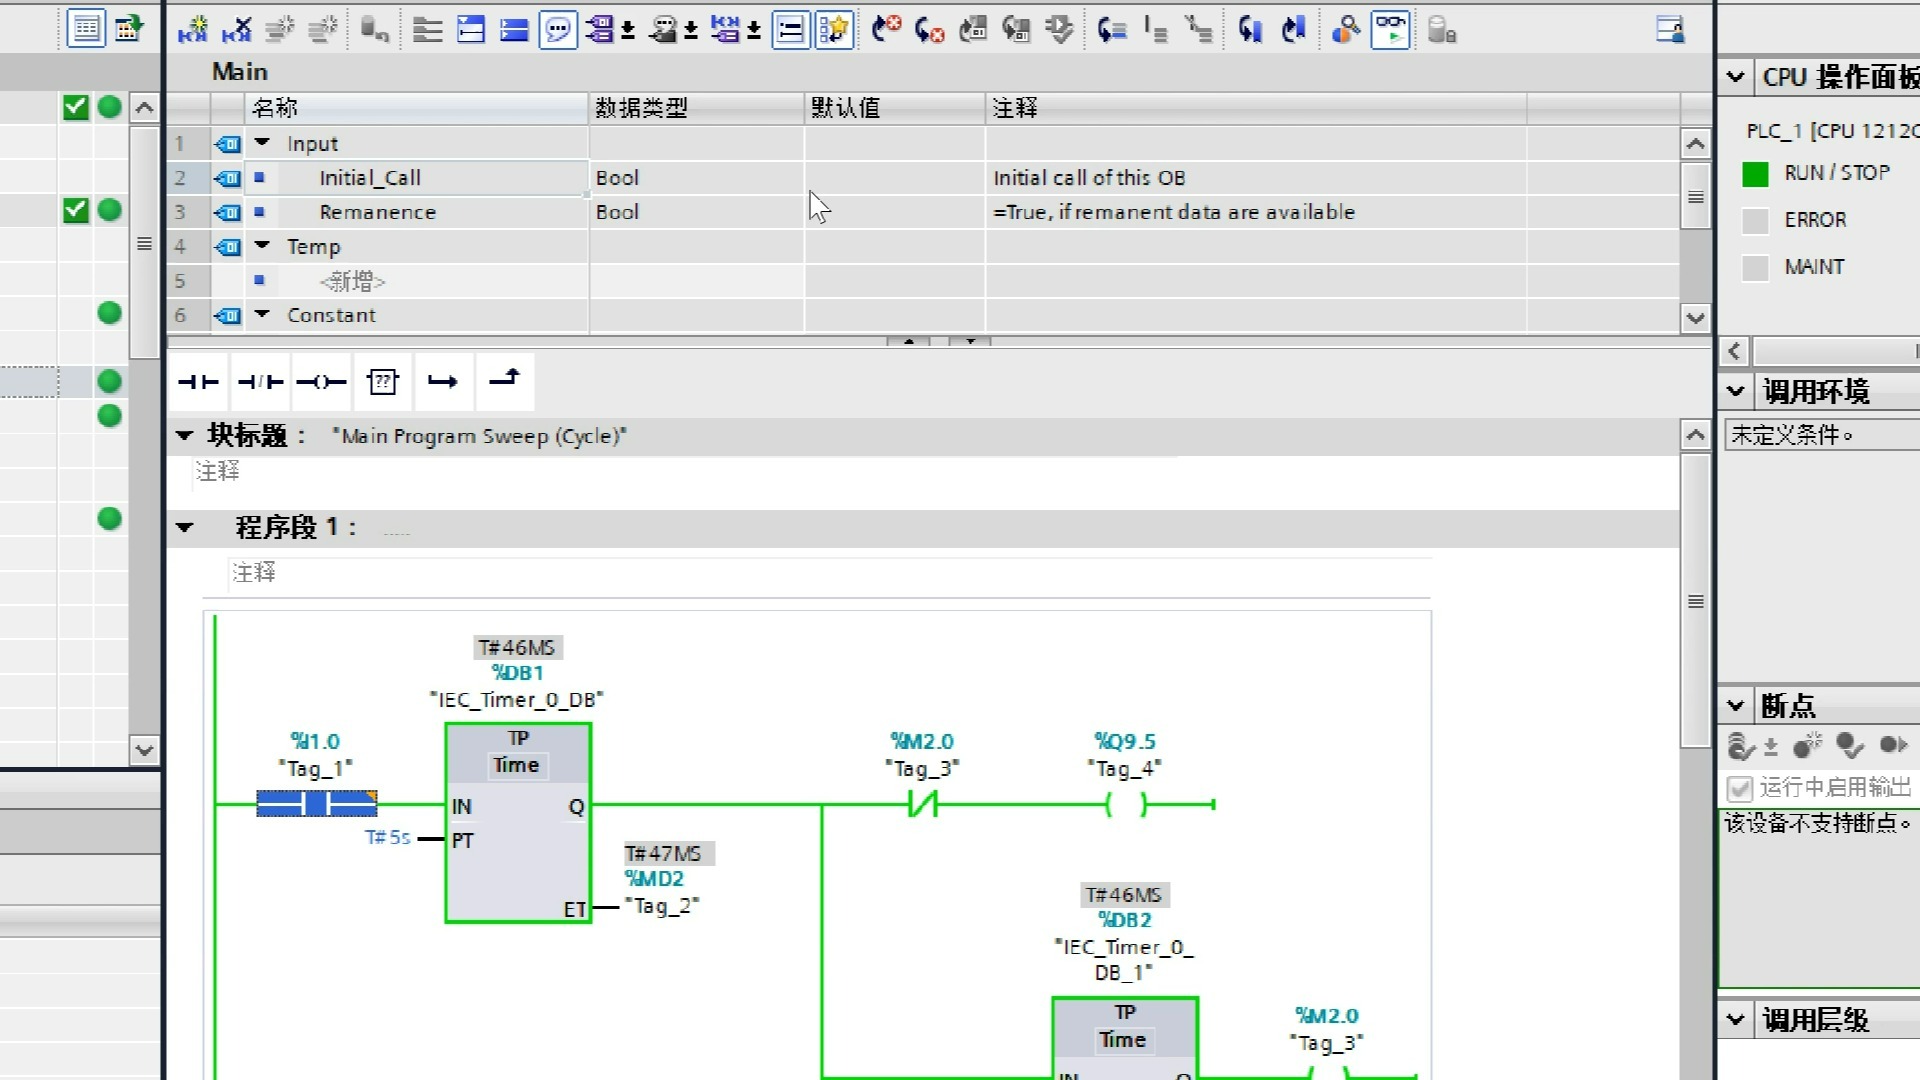This screenshot has height=1080, width=1920.
Task: Select the Tag_1 contact in the ladder
Action: [x=316, y=803]
